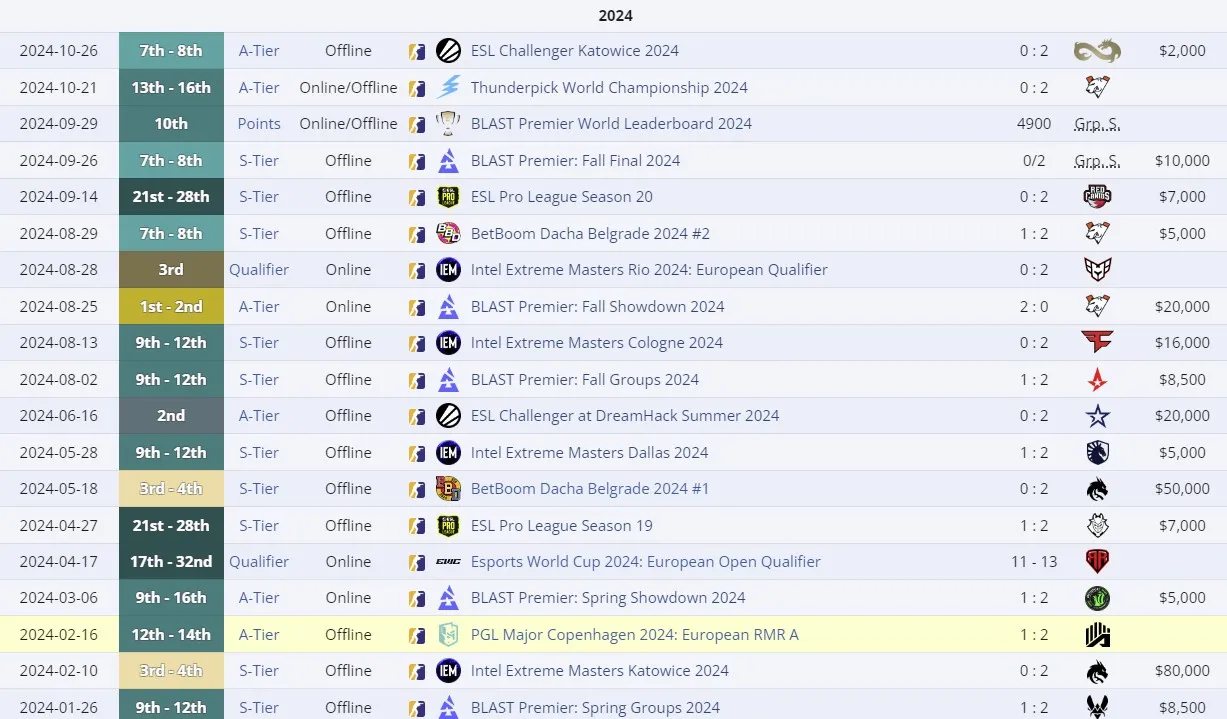
Task: Click the 17th - 32nd placement cell
Action: pyautogui.click(x=171, y=562)
